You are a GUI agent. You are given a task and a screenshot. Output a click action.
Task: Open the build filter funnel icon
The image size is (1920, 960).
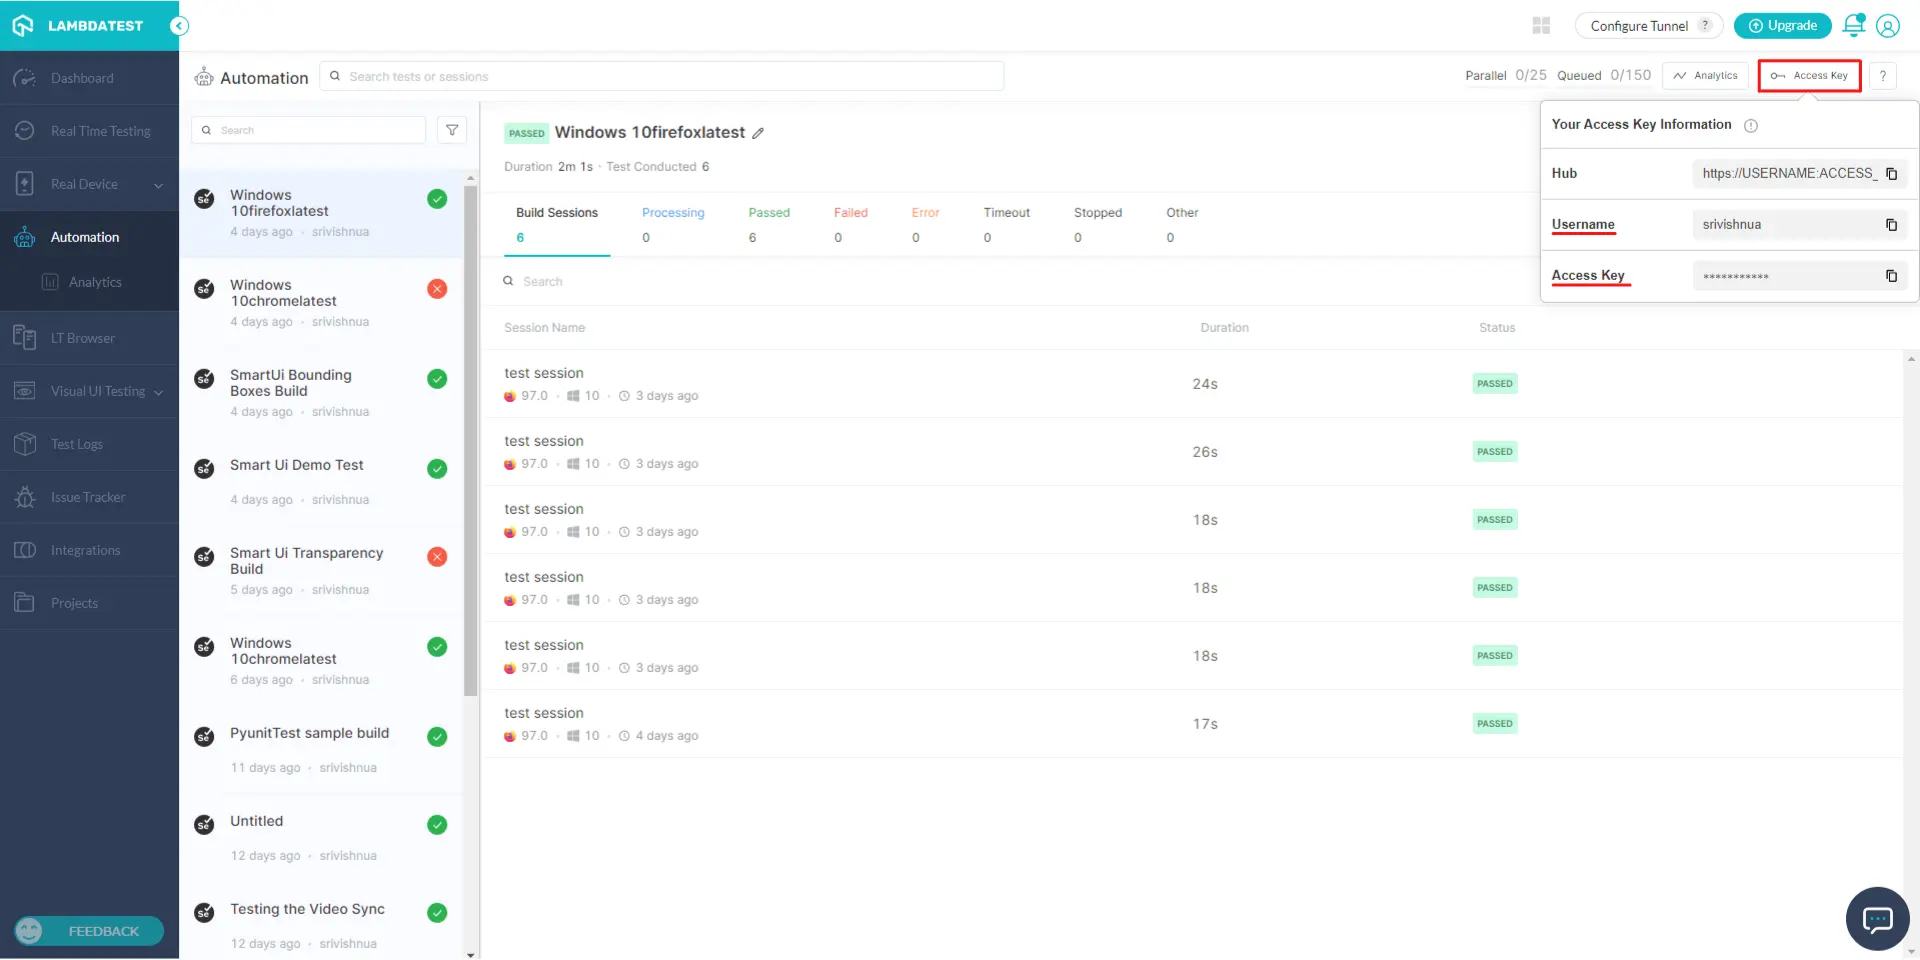tap(452, 130)
